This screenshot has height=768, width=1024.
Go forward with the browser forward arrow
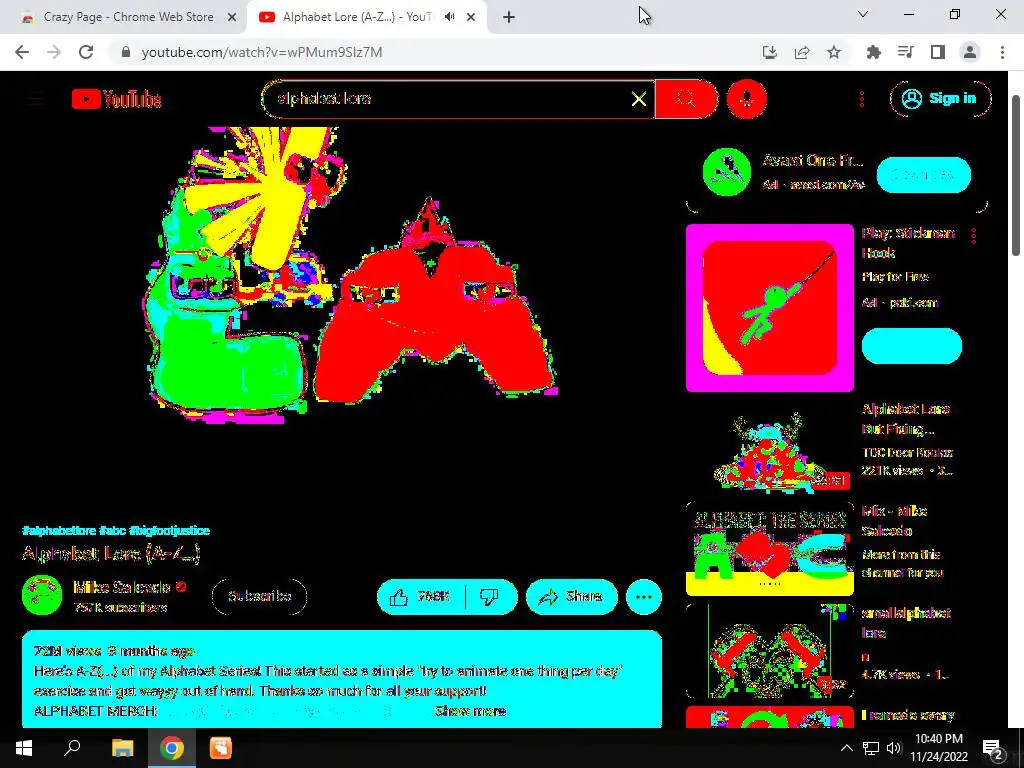[x=54, y=52]
